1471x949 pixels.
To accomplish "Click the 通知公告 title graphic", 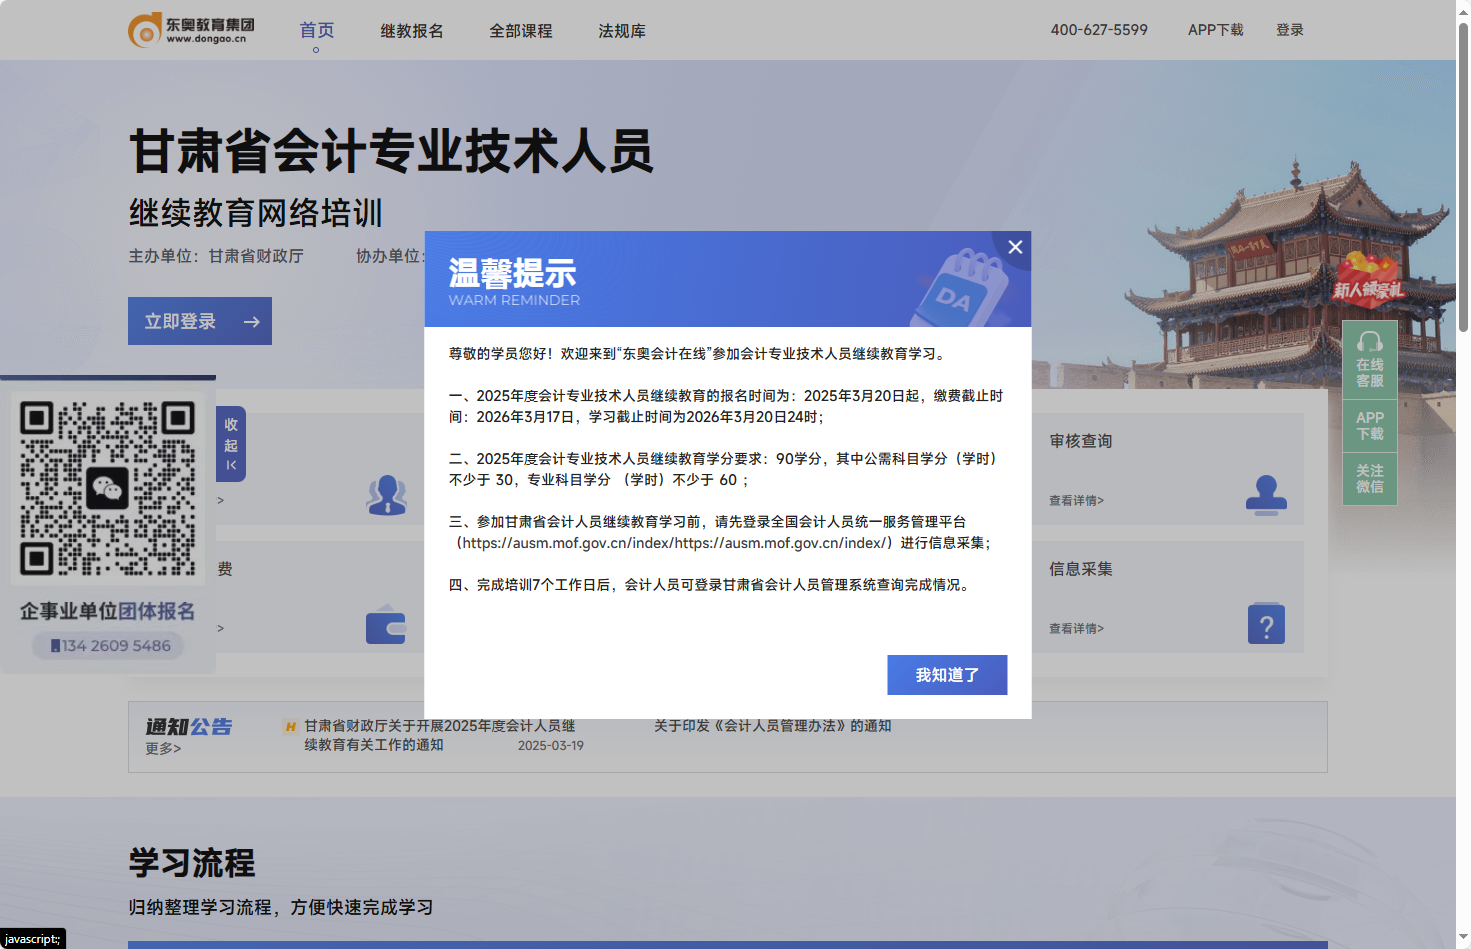I will [189, 727].
